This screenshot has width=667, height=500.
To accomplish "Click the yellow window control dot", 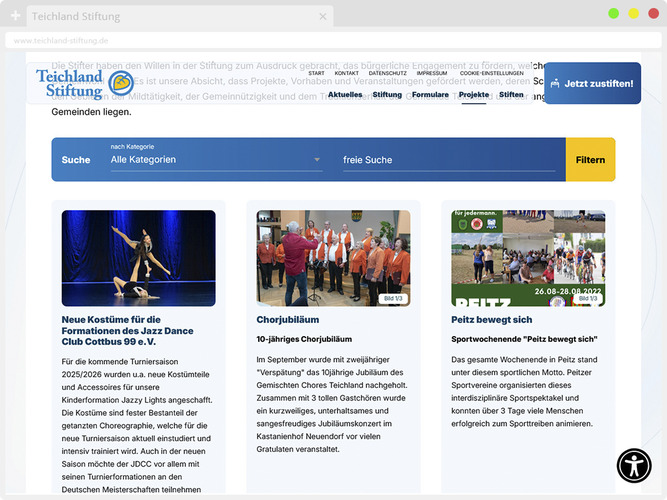I will (x=633, y=13).
